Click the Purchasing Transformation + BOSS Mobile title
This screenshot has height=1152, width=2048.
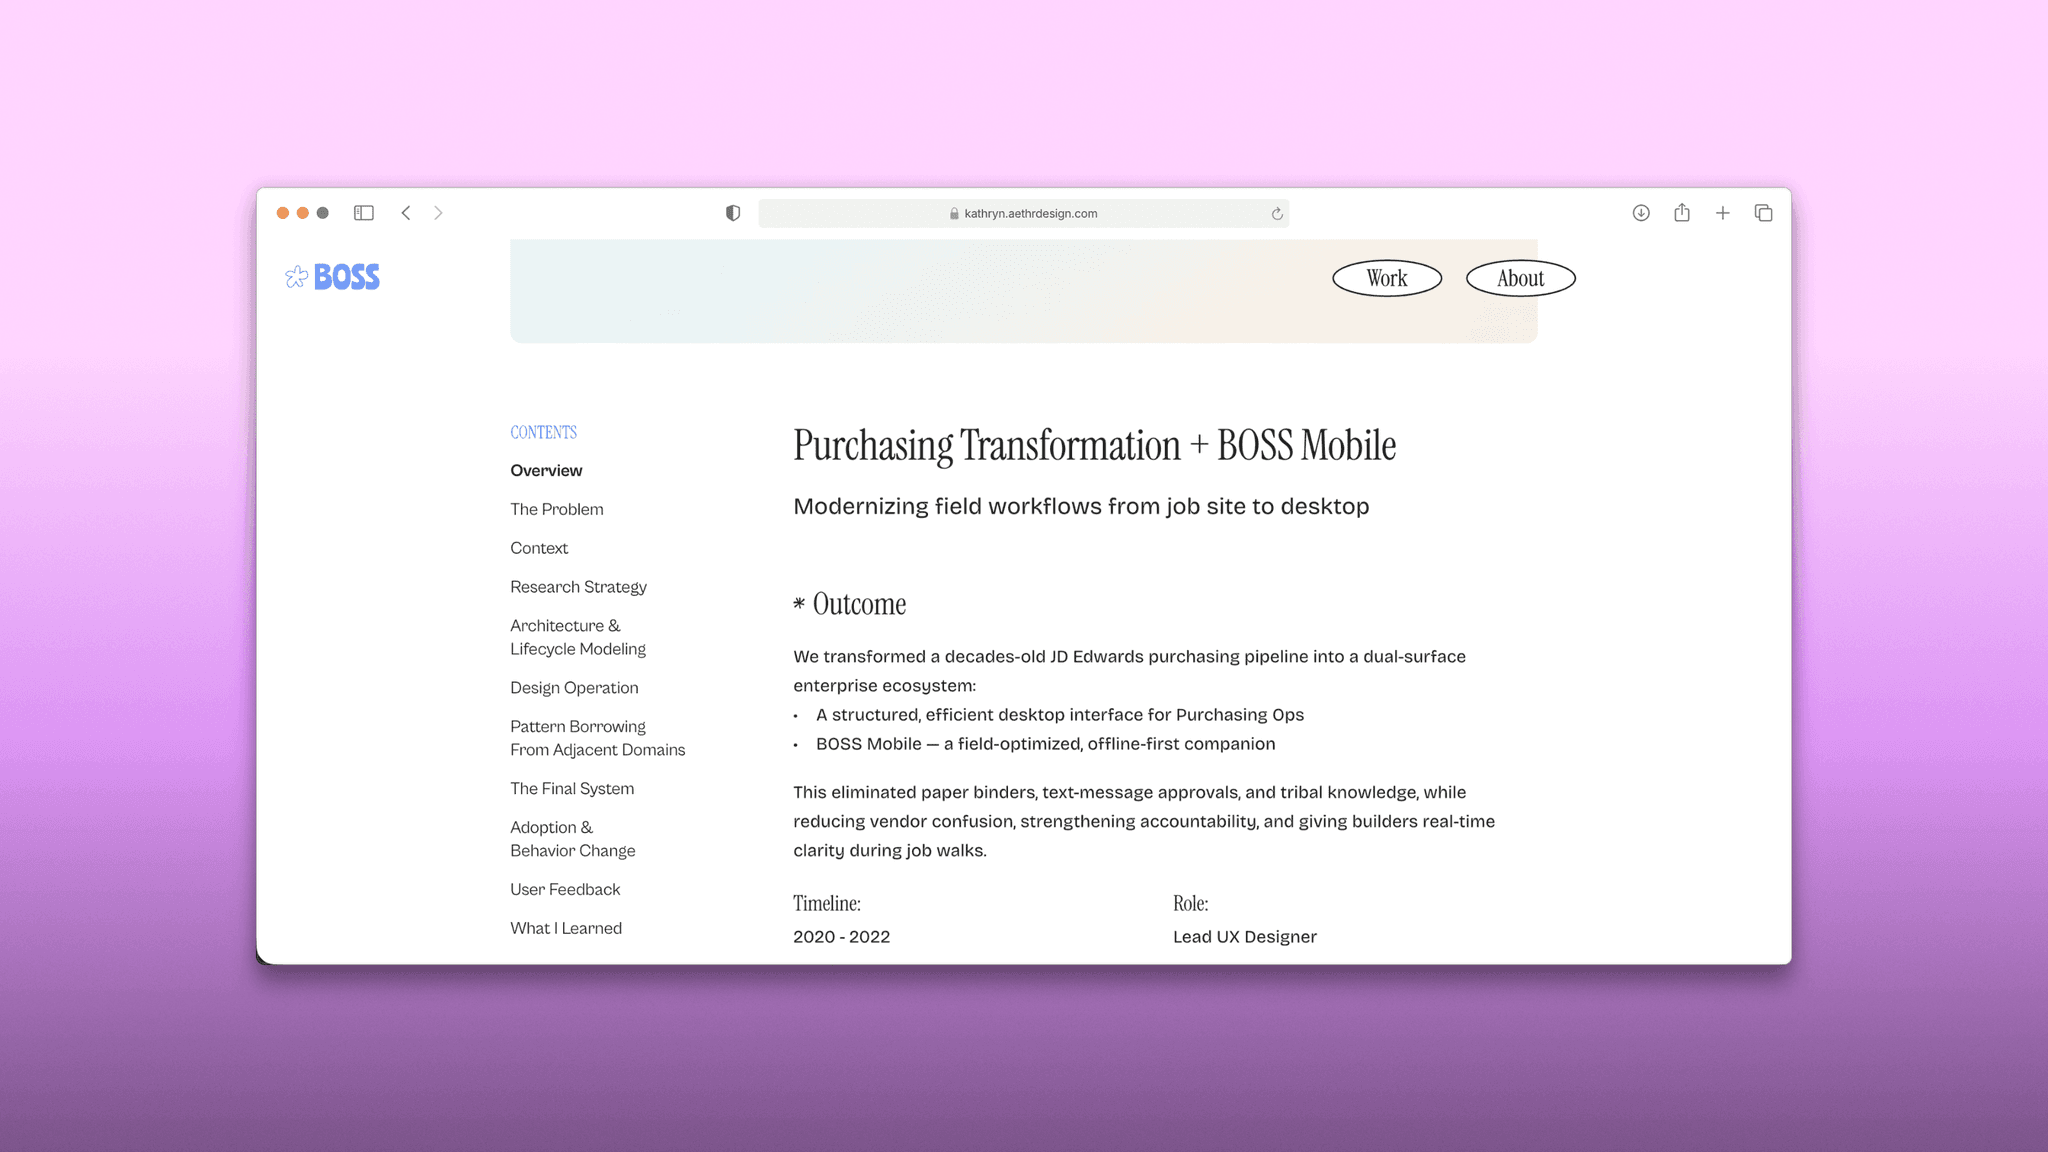(x=1095, y=446)
